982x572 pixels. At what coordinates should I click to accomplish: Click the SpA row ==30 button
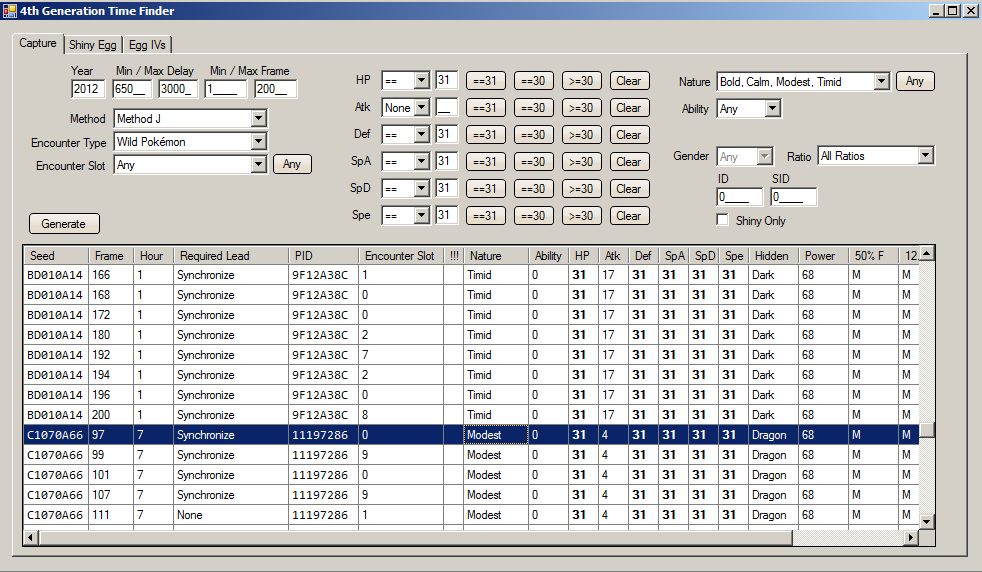pos(533,162)
